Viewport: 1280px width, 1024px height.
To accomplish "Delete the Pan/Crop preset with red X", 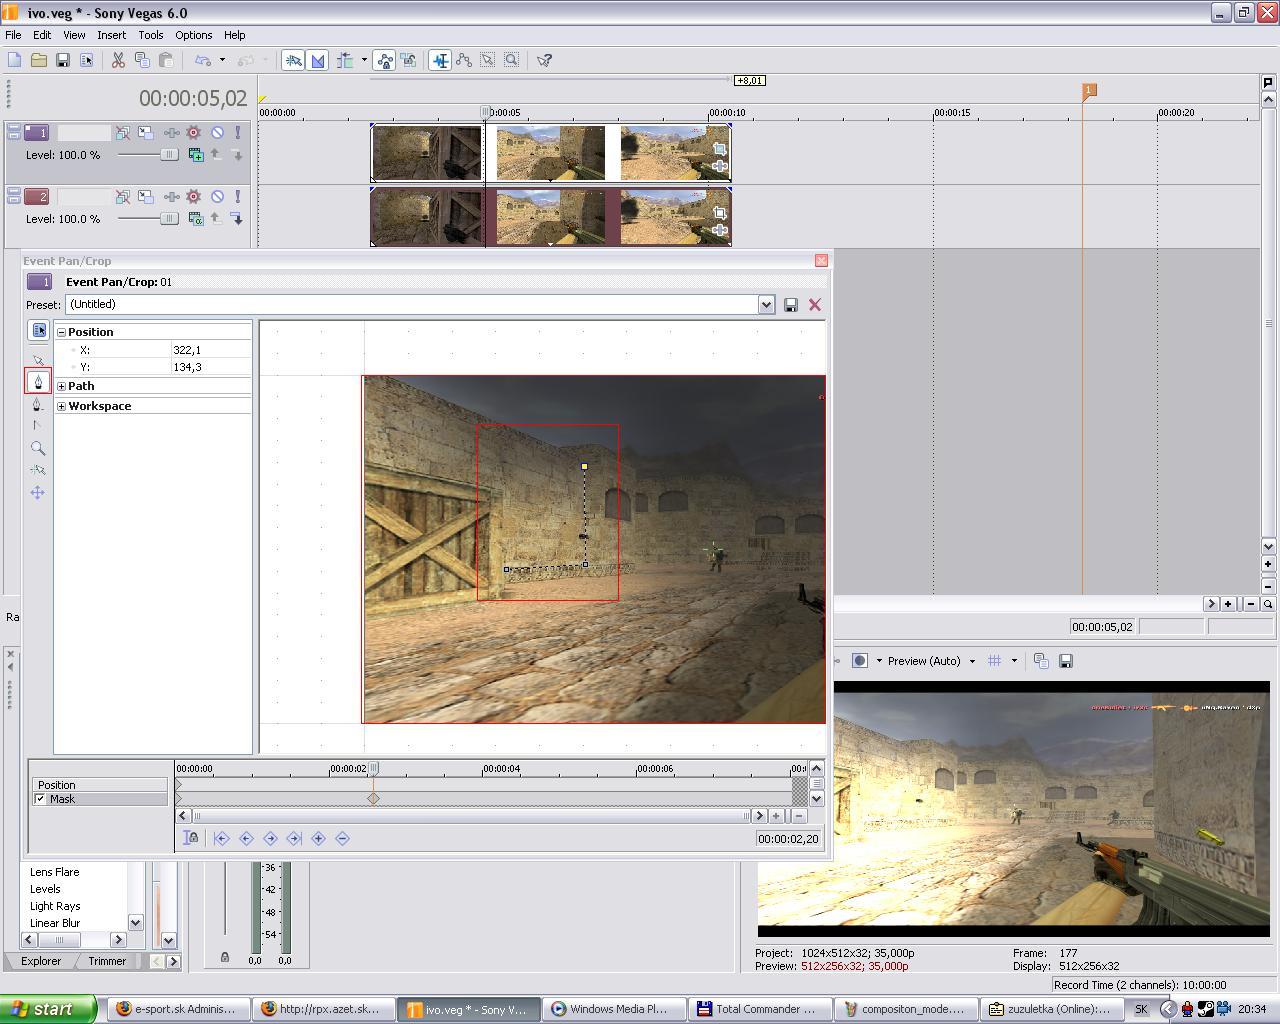I will click(815, 305).
